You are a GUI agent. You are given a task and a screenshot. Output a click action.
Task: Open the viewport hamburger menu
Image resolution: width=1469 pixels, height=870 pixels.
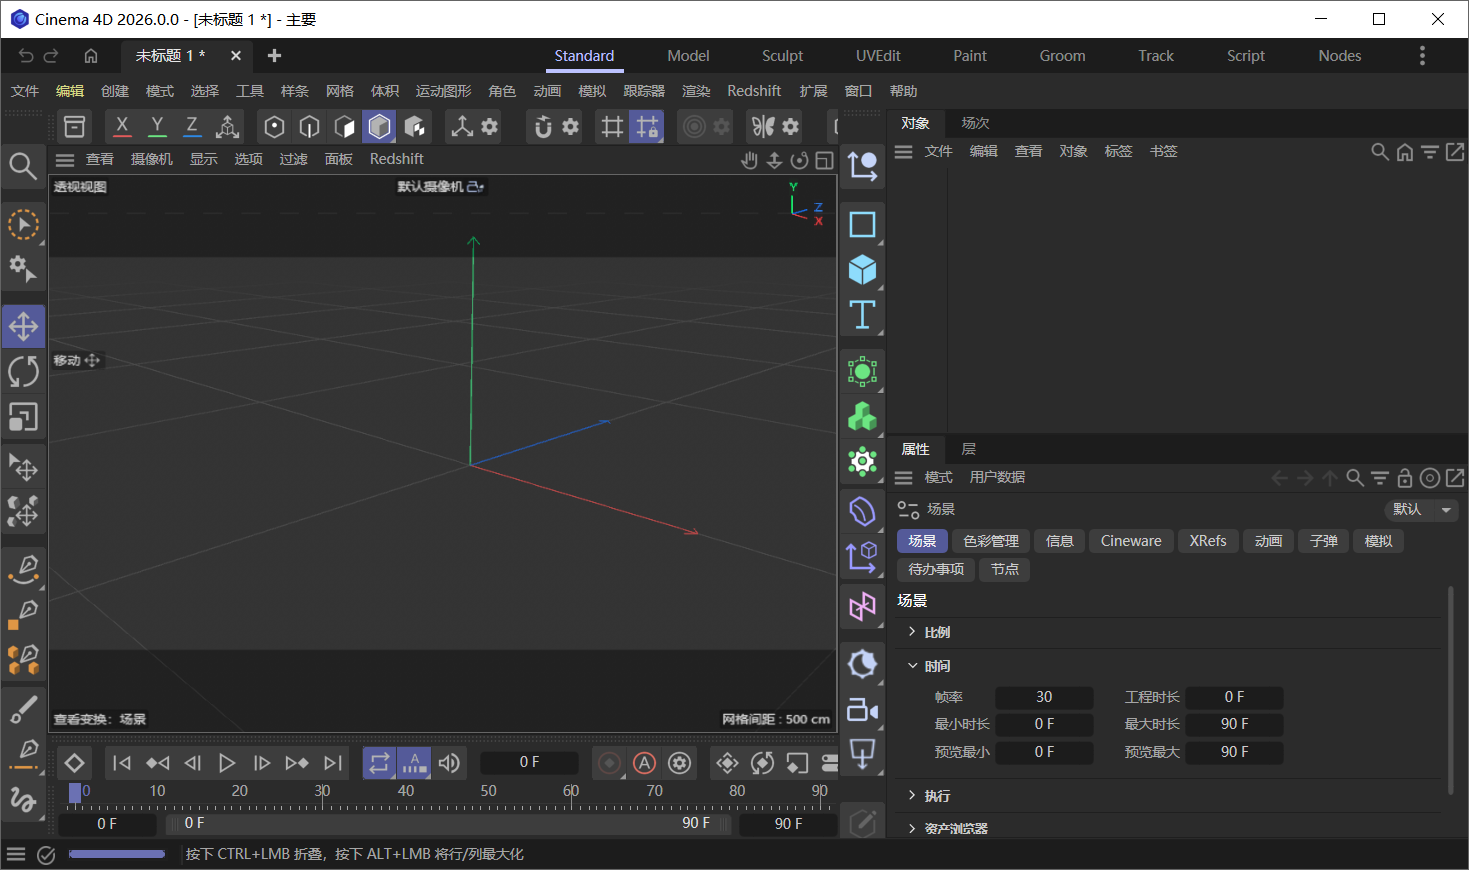tap(65, 159)
